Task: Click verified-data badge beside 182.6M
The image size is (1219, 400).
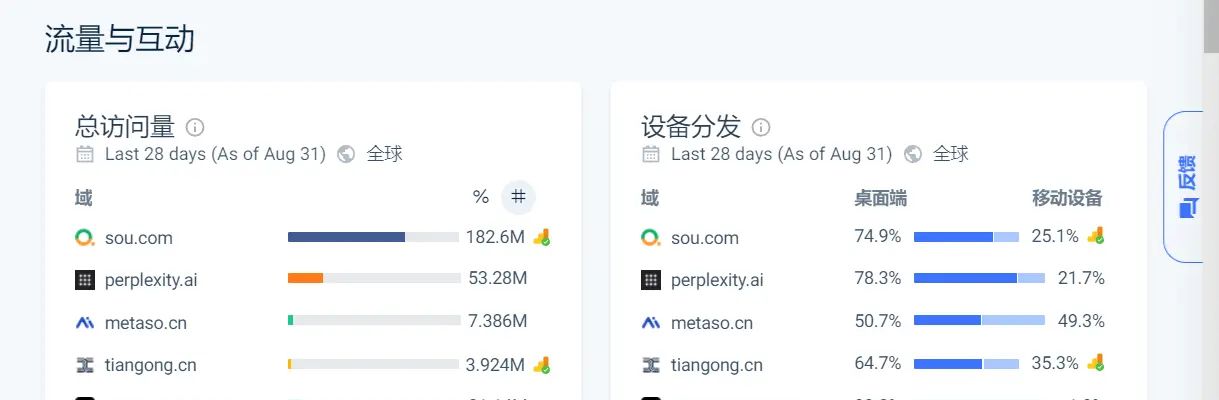Action: point(542,237)
